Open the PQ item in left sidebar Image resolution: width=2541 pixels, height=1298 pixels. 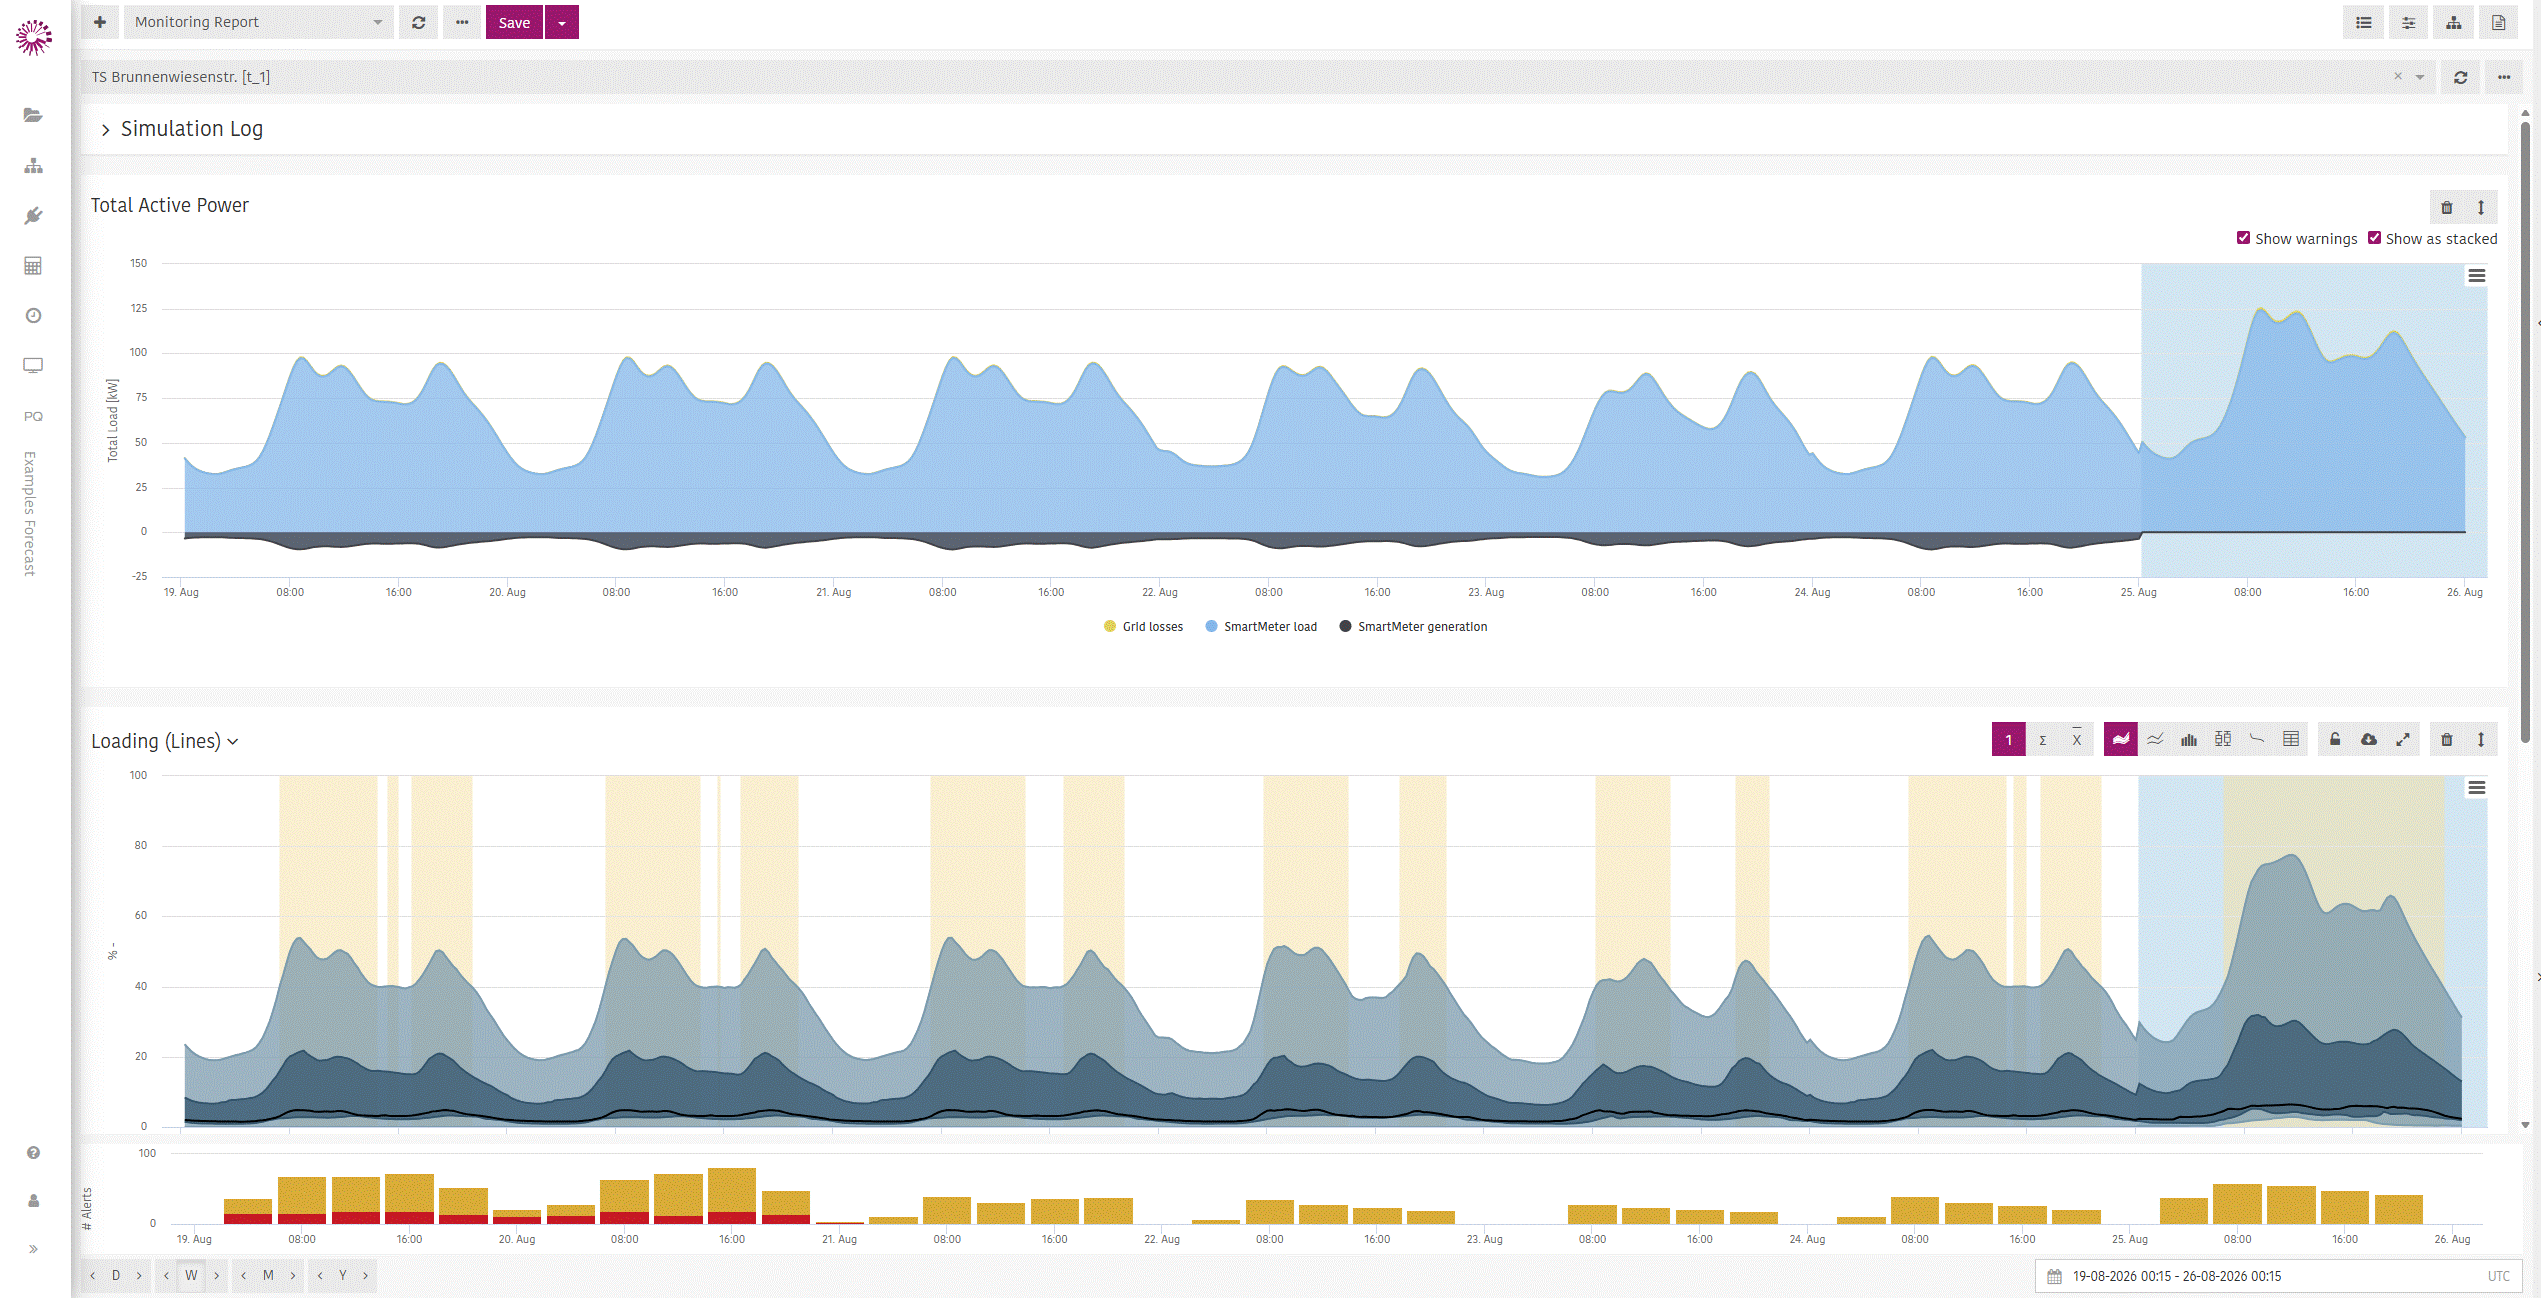tap(33, 416)
